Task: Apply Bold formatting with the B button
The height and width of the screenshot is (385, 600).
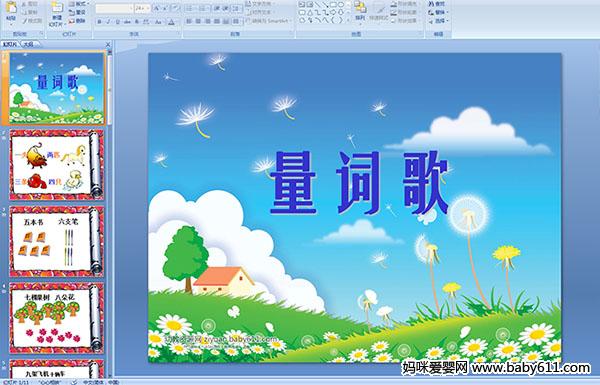Action: [99, 22]
